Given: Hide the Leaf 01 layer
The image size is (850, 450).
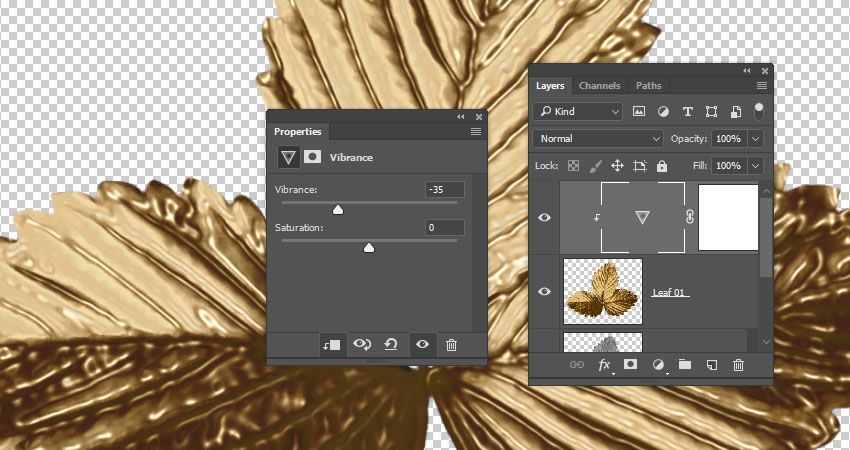Looking at the screenshot, I should point(544,292).
